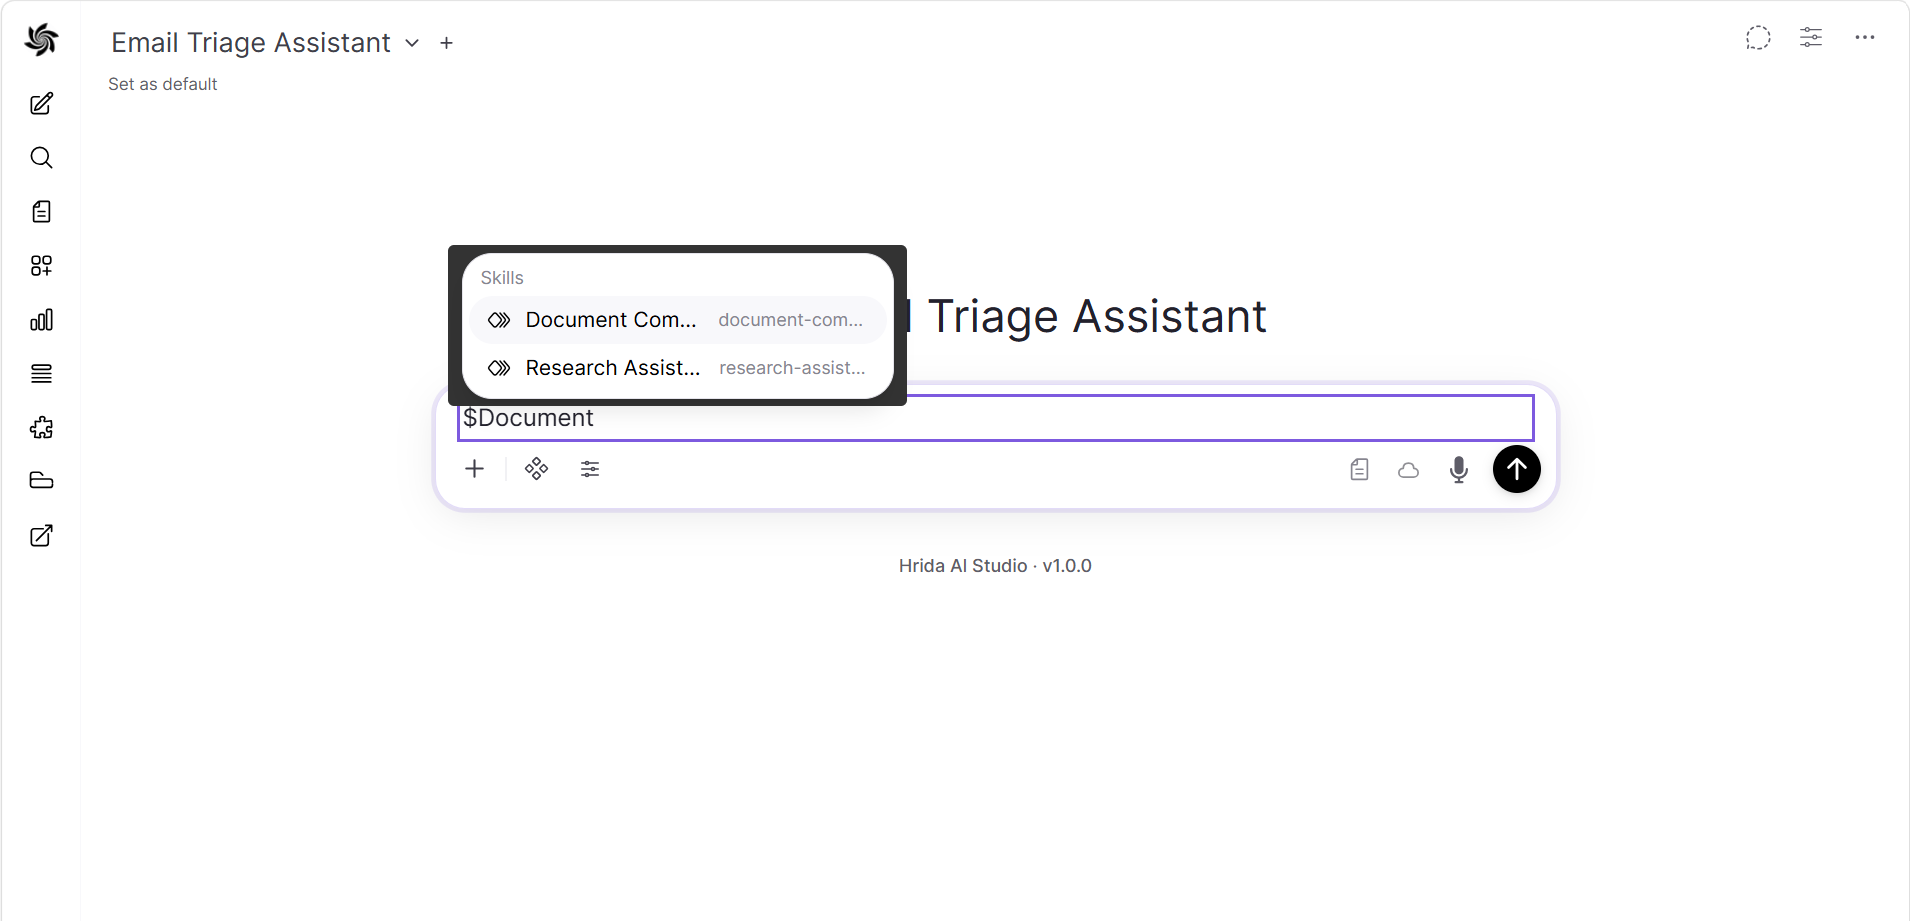Expand Email Triage Assistant model dropdown
The image size is (1912, 921).
412,43
